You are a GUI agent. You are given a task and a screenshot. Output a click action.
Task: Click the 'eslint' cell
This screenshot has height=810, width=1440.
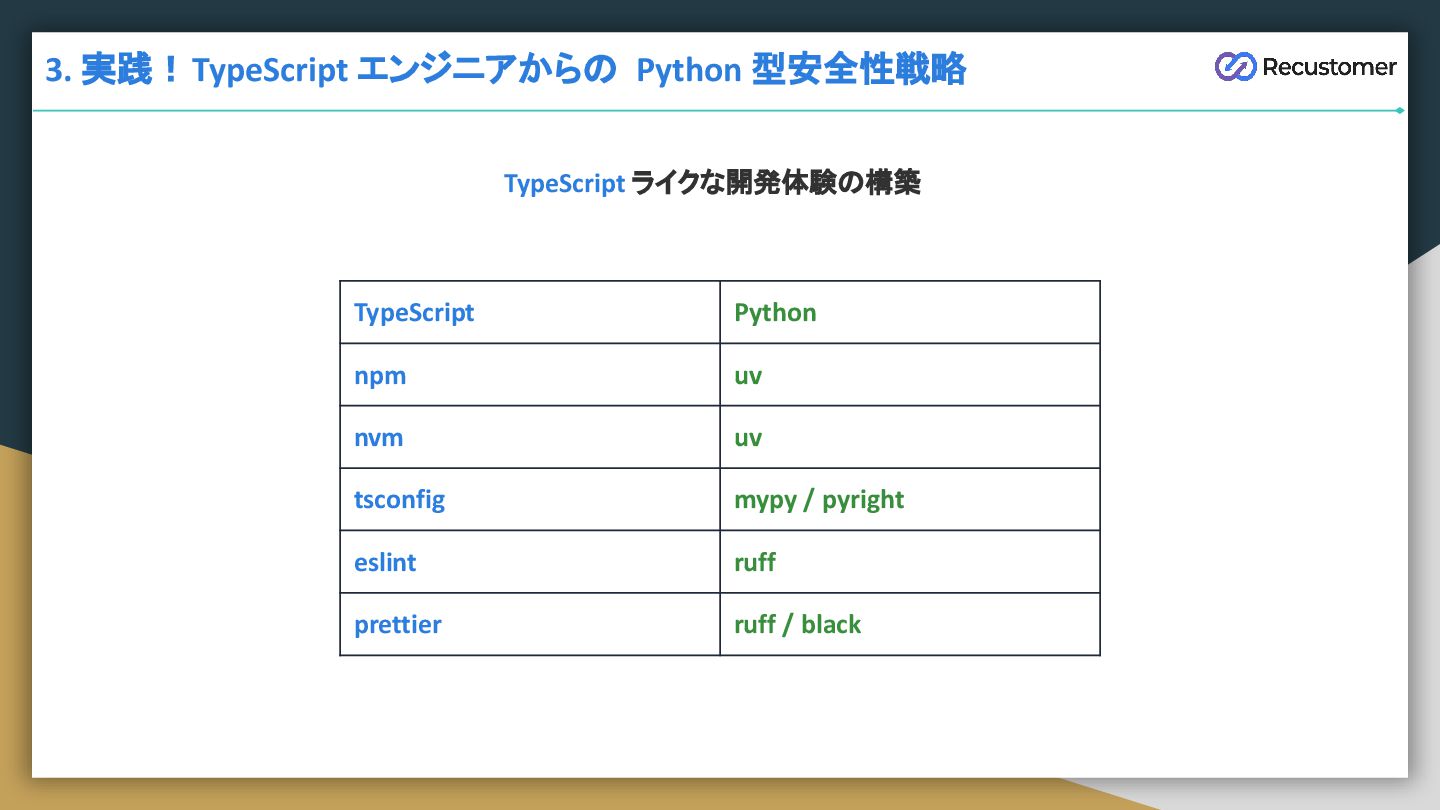530,562
